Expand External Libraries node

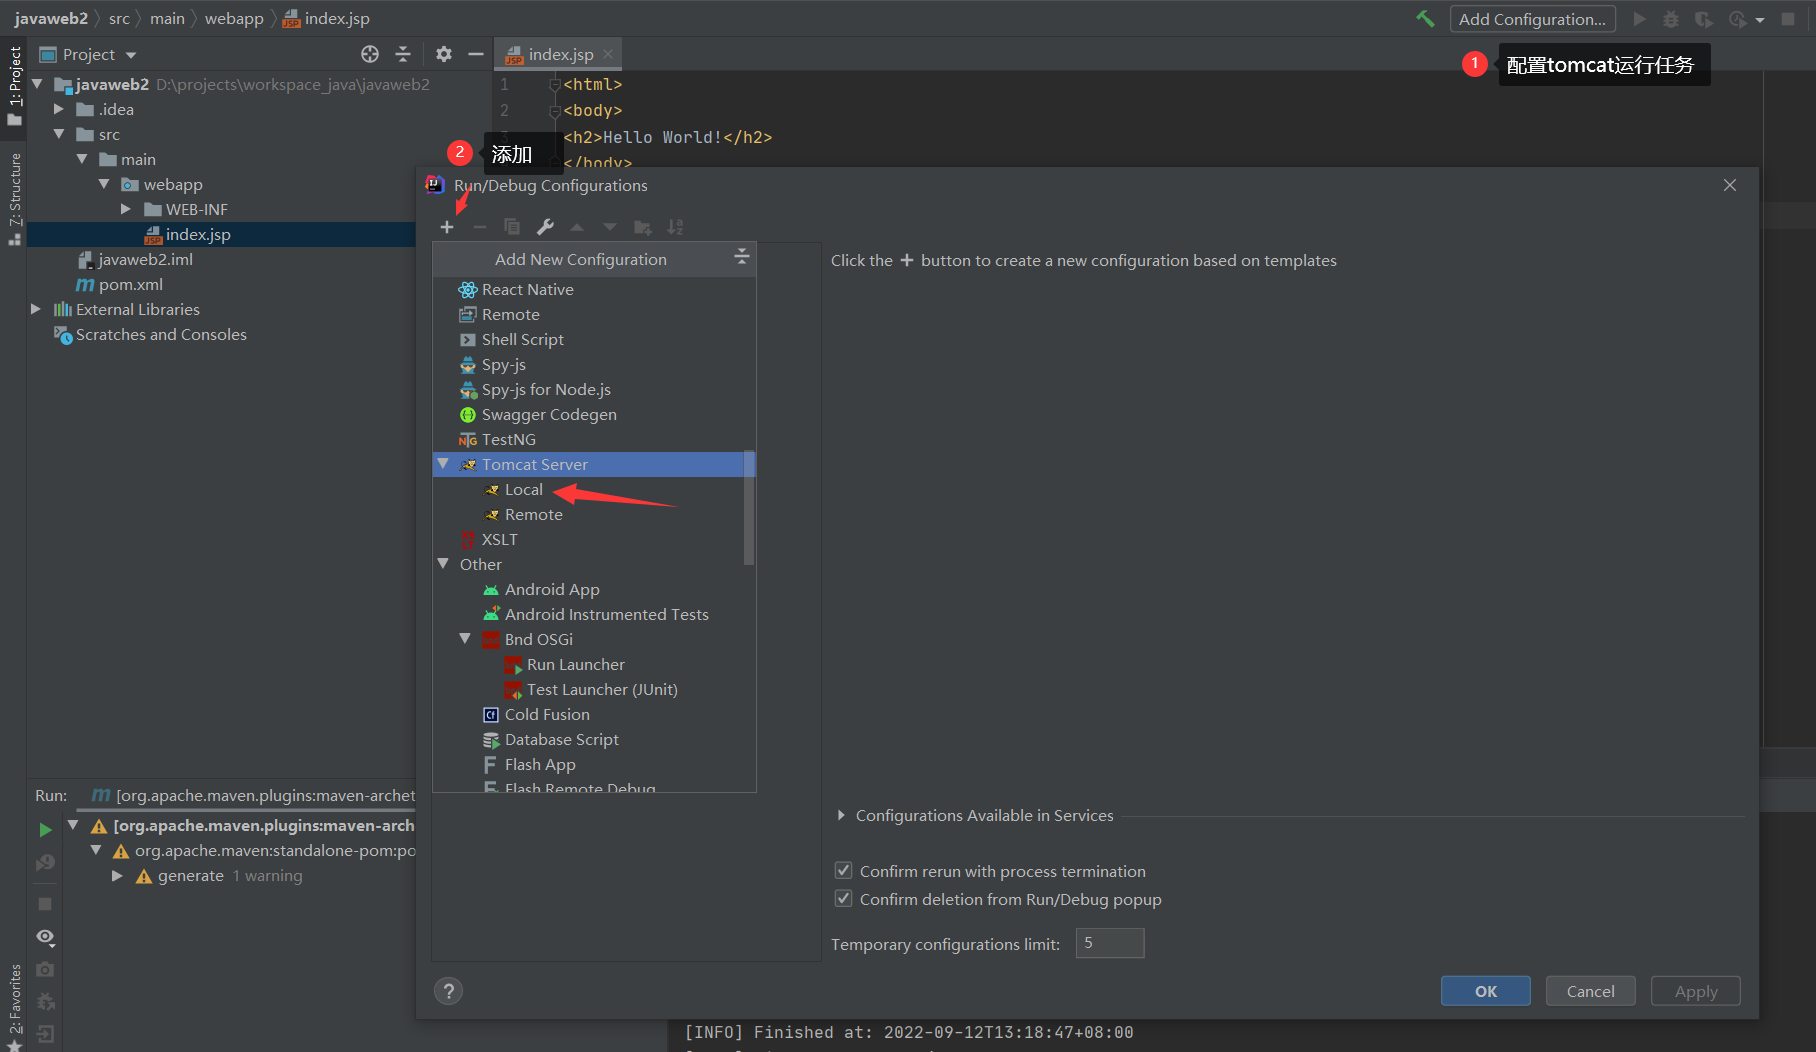click(x=36, y=309)
